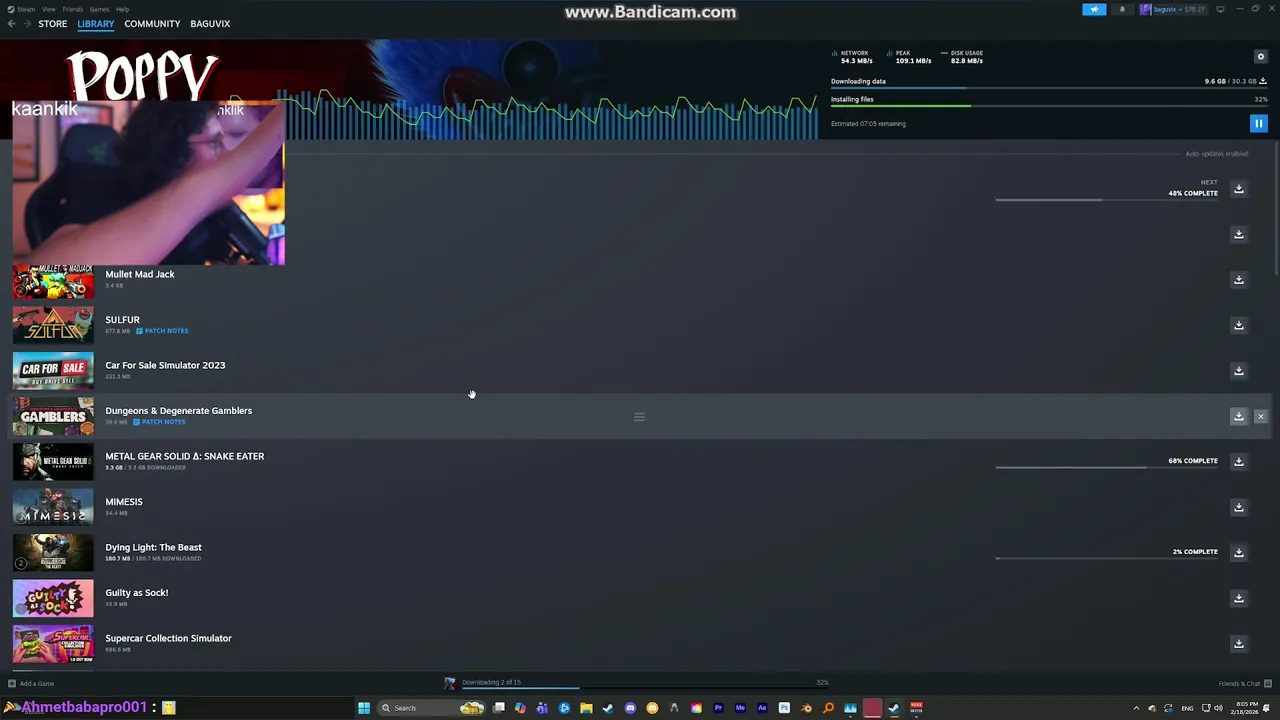Download Guilty as Sock! with arrow icon
This screenshot has height=720, width=1280.
(1238, 598)
